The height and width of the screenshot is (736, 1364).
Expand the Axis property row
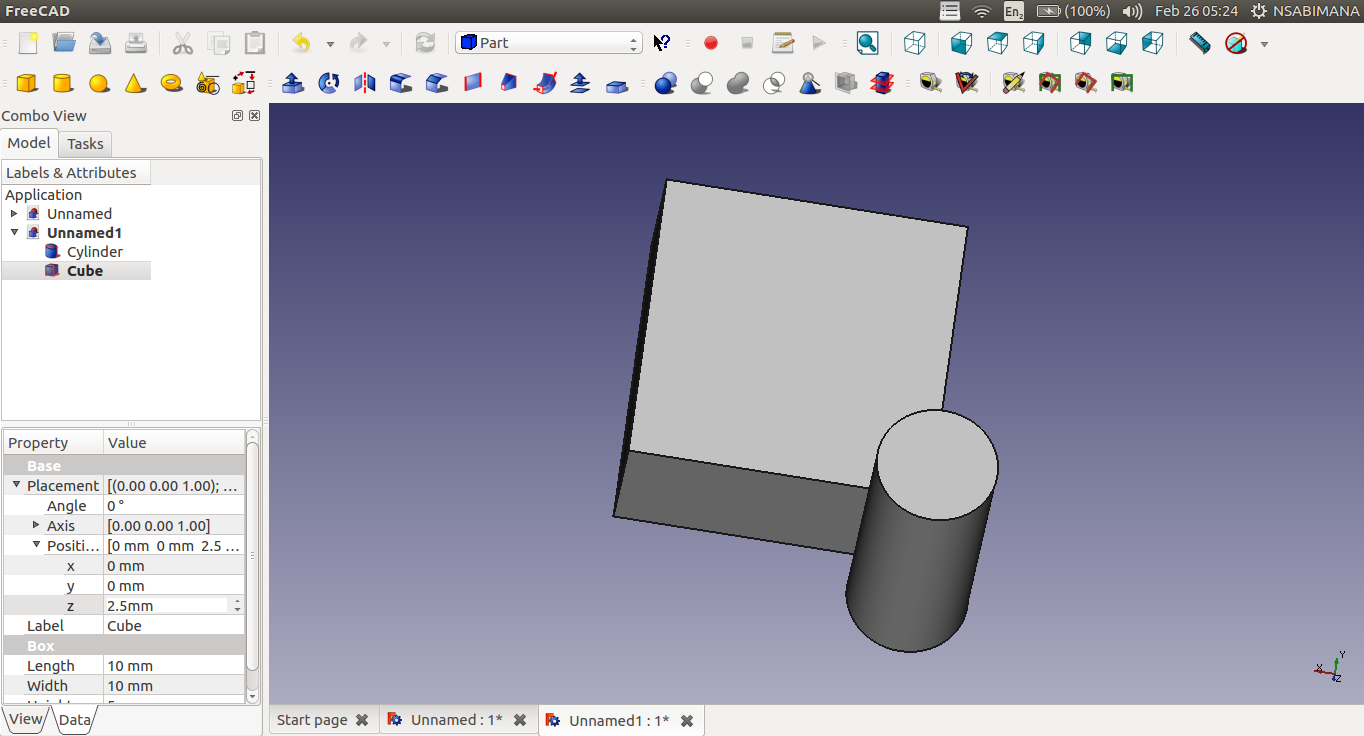point(36,525)
